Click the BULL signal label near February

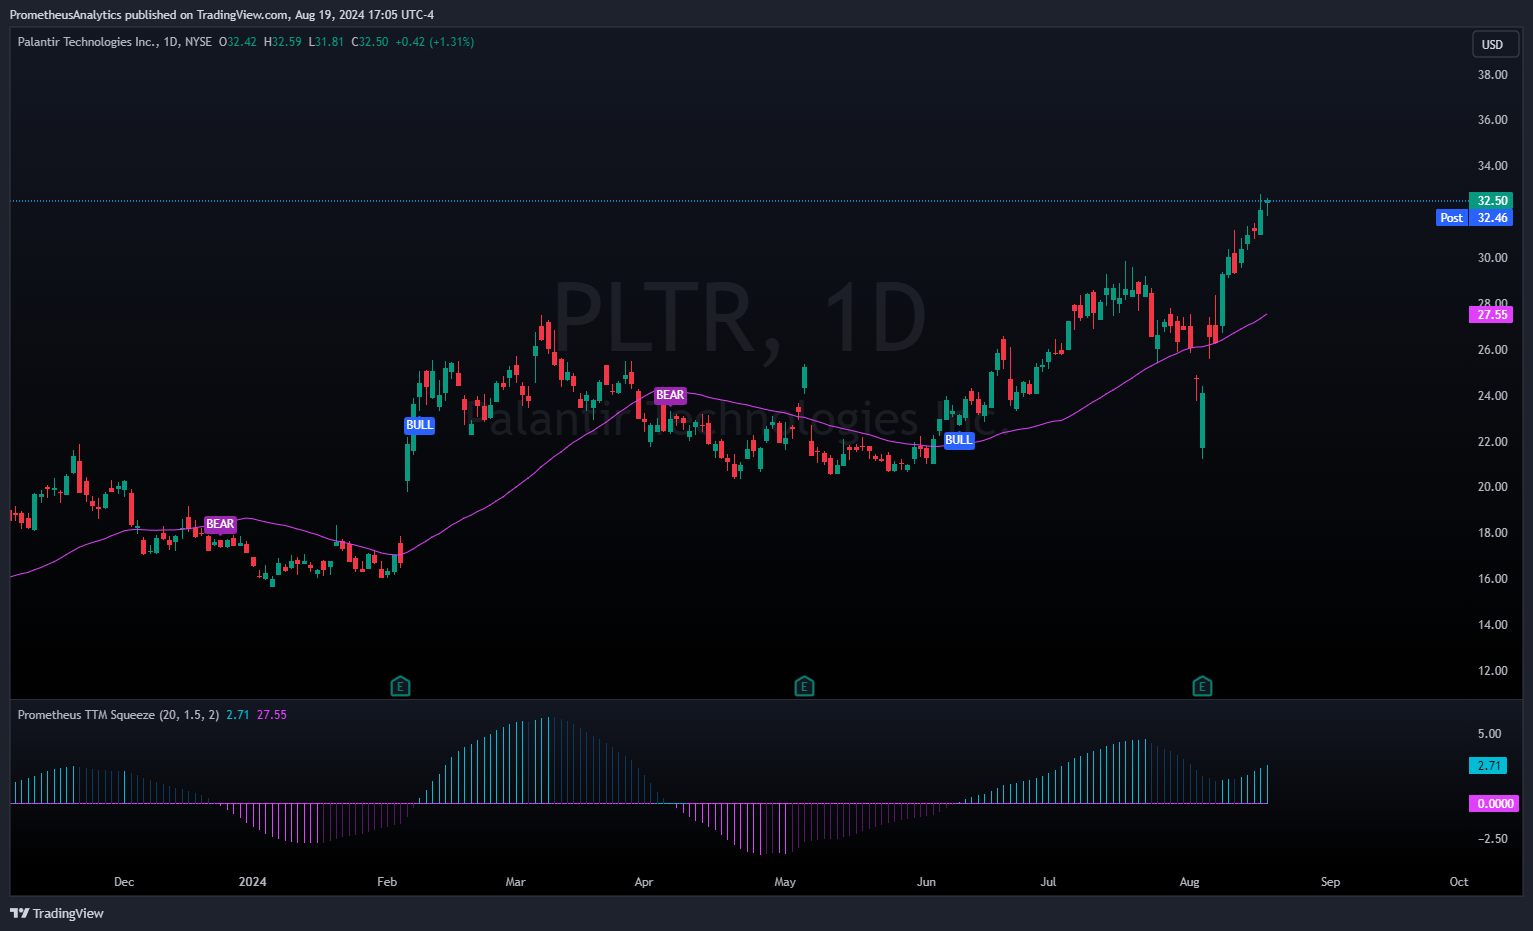(420, 425)
